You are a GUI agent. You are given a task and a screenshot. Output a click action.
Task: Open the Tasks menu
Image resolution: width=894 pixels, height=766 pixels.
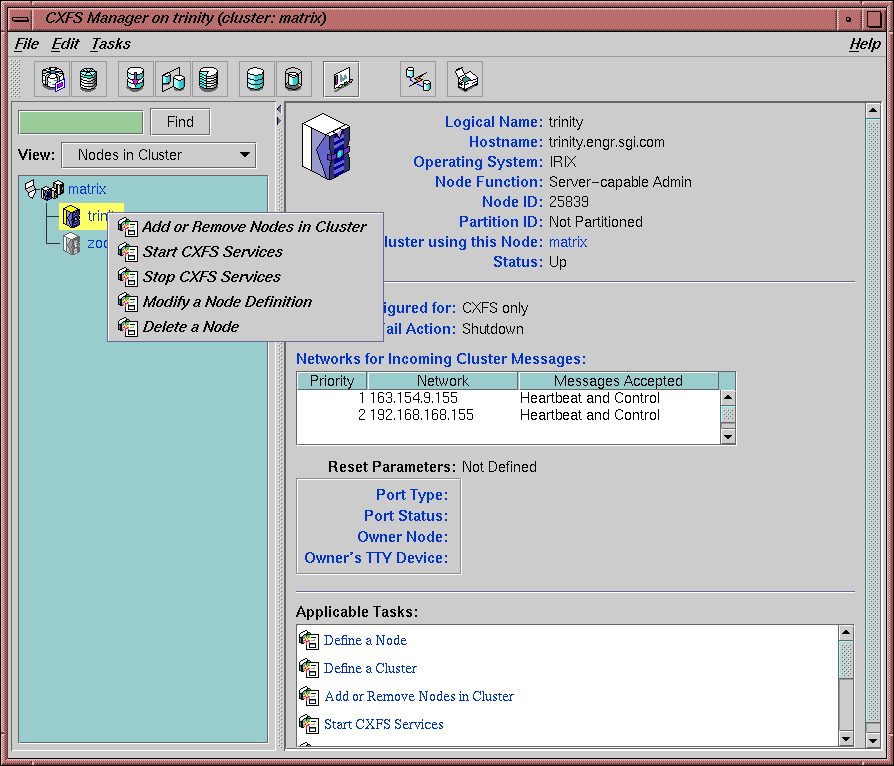111,44
